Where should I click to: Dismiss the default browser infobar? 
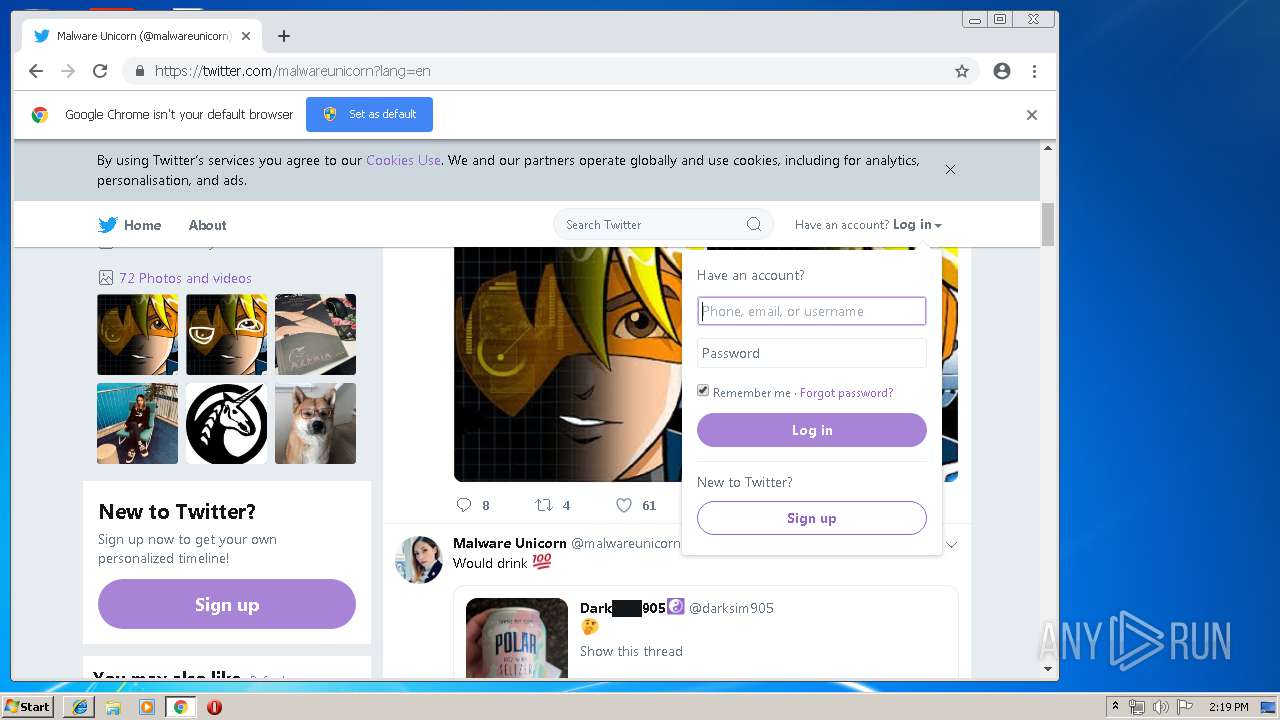pos(1032,115)
